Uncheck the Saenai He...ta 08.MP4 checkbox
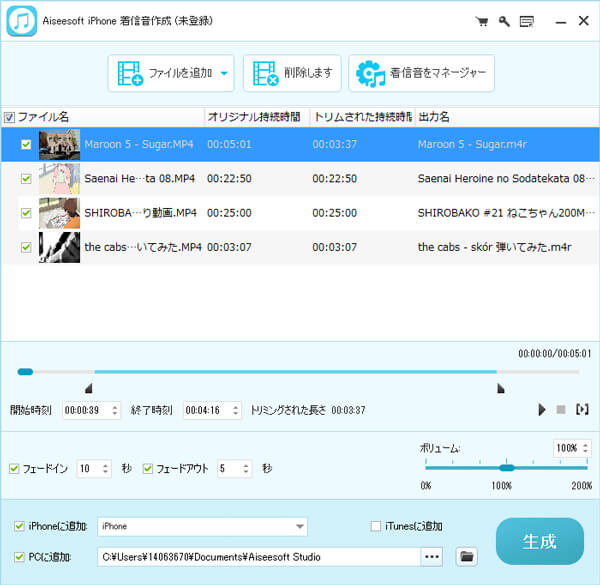This screenshot has height=585, width=600. coord(26,179)
